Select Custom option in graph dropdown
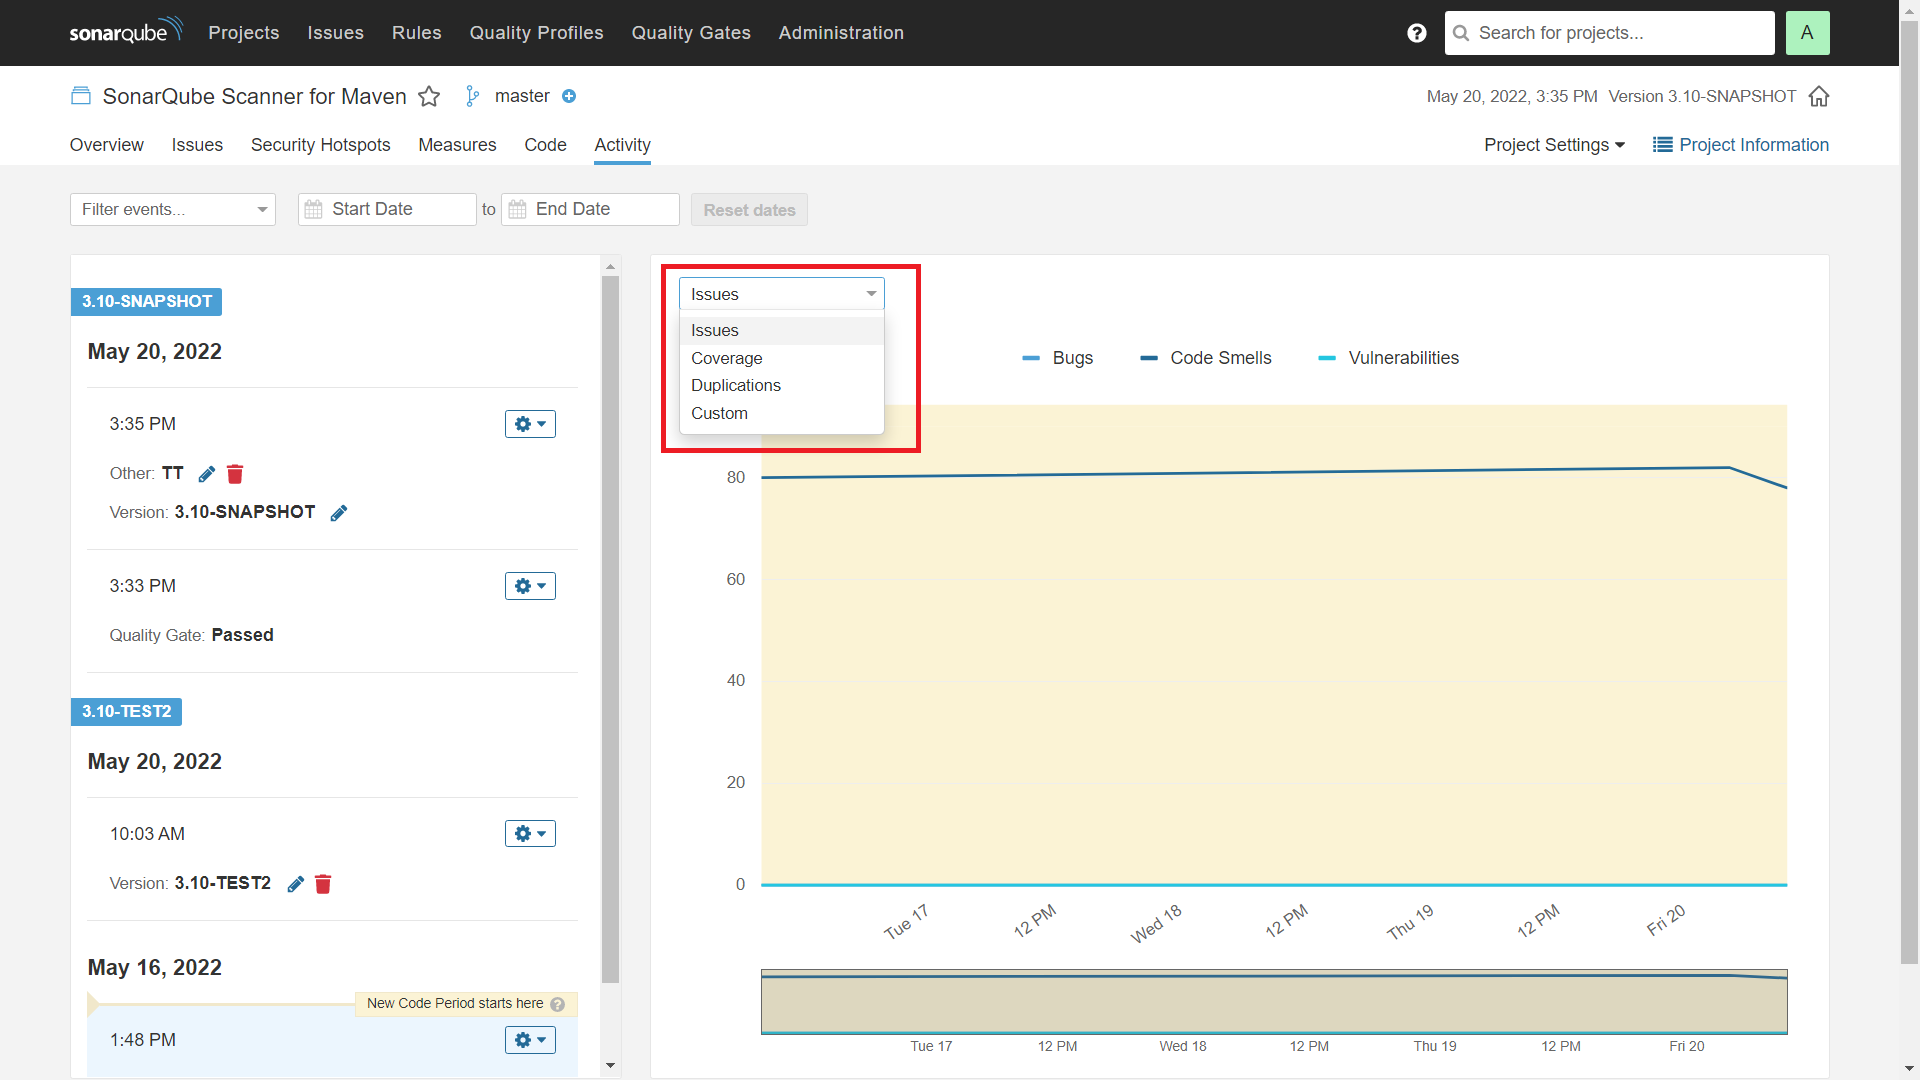This screenshot has width=1920, height=1080. click(x=782, y=413)
